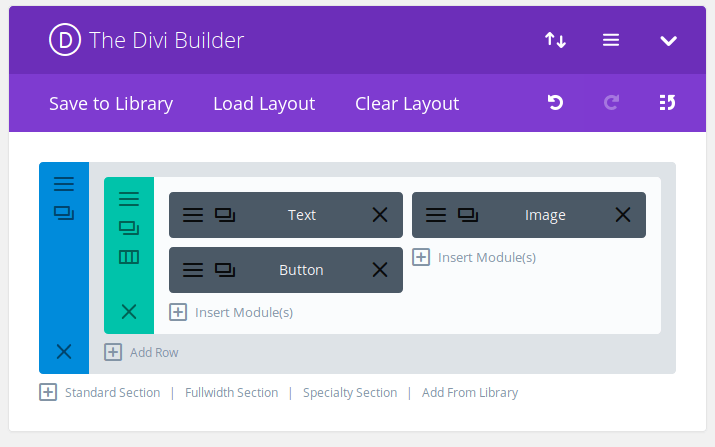Add a new row

(141, 353)
